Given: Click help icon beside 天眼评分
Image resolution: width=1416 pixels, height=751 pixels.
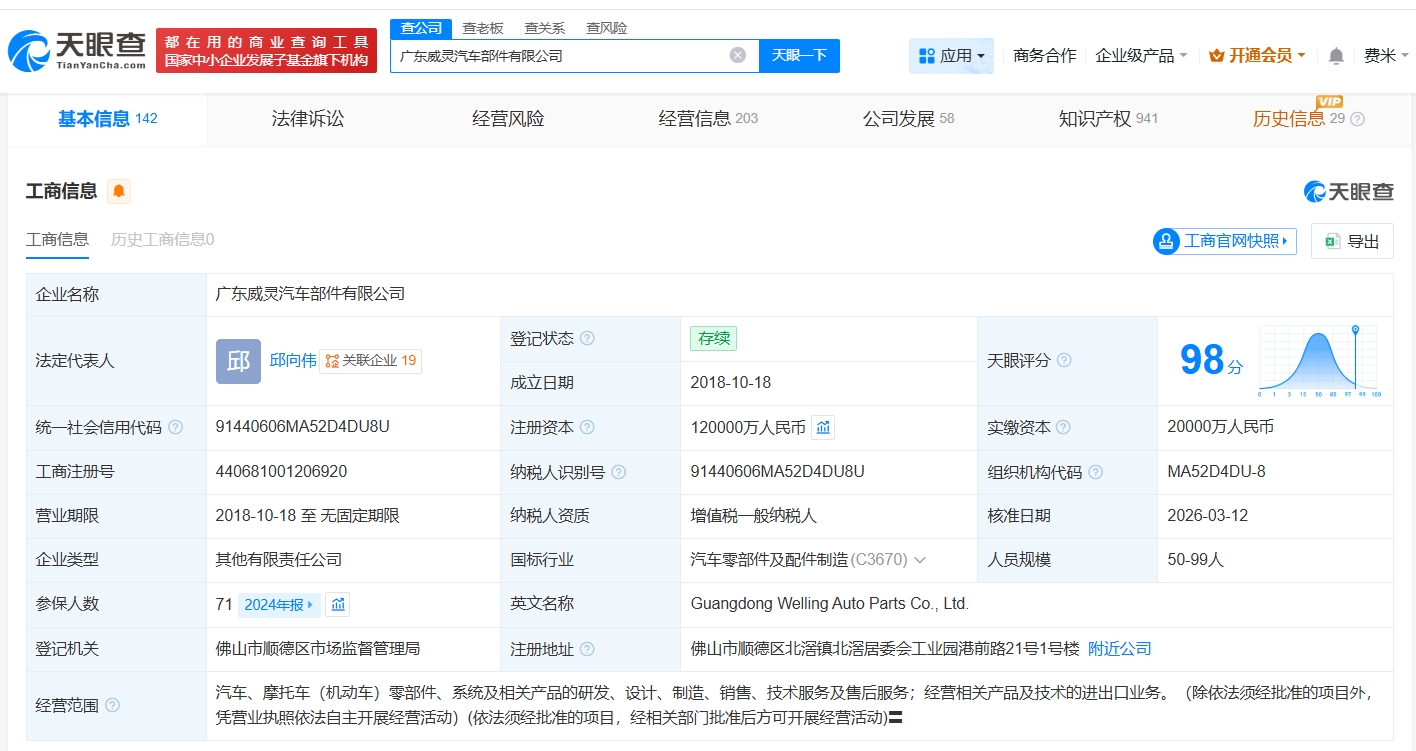Looking at the screenshot, I should 1064,360.
